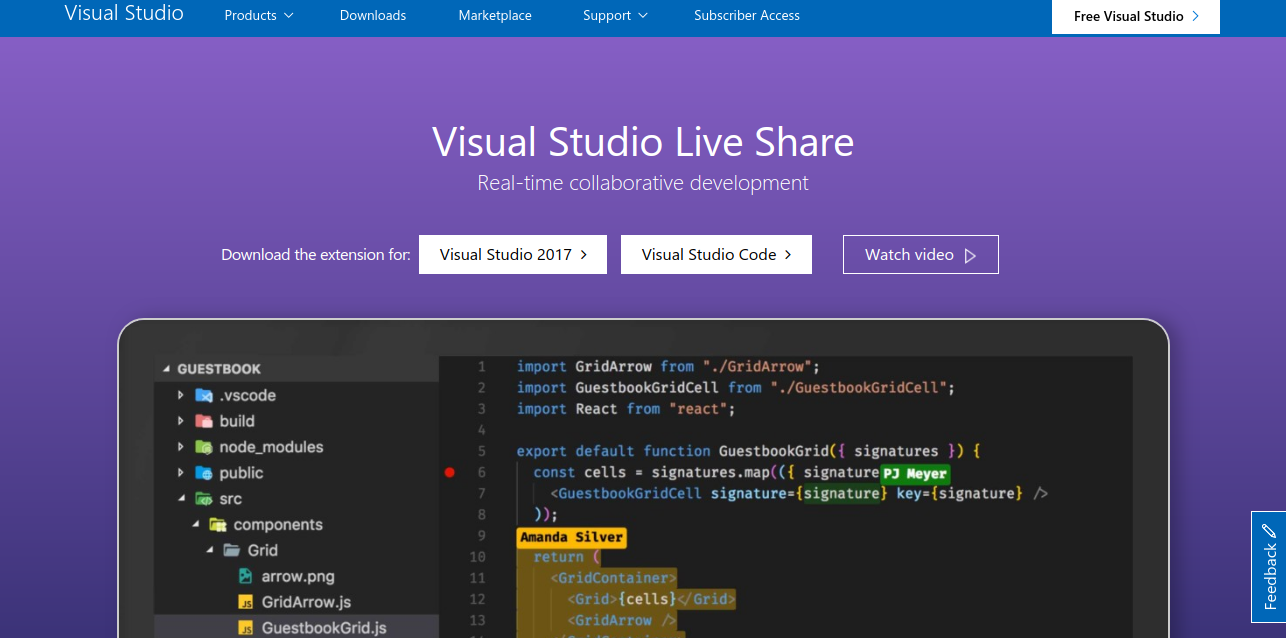
Task: Click the JS icon beside GridArrow.js
Action: click(x=245, y=602)
